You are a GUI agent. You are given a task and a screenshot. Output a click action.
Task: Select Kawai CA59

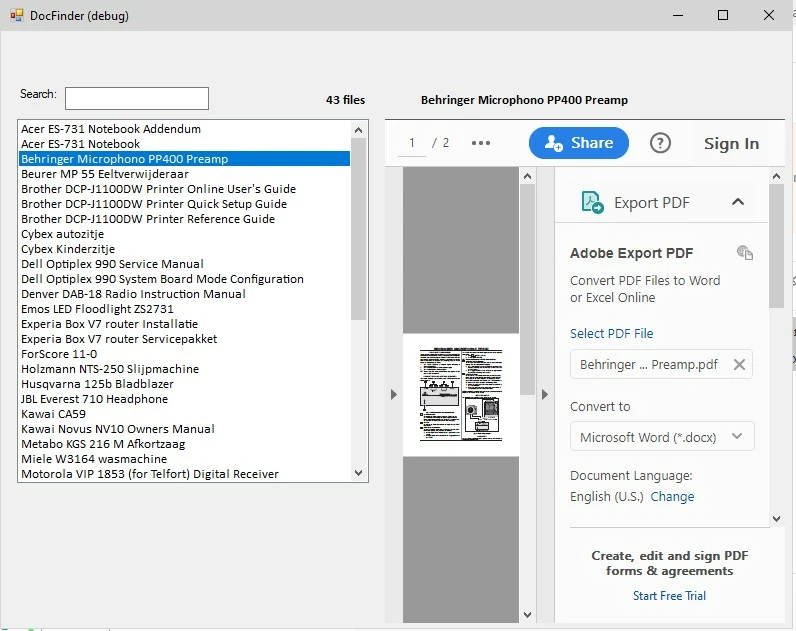click(x=184, y=414)
